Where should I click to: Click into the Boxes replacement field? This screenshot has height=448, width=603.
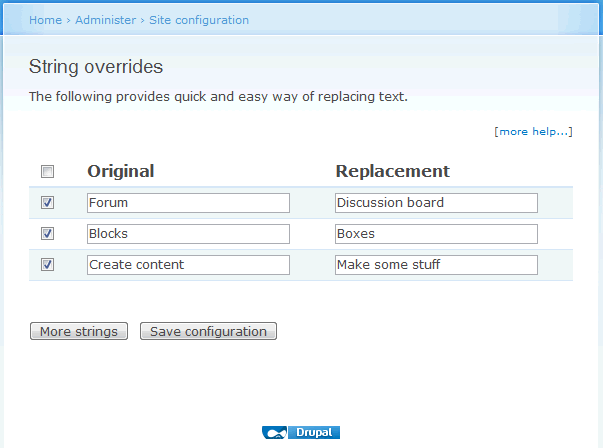point(436,234)
